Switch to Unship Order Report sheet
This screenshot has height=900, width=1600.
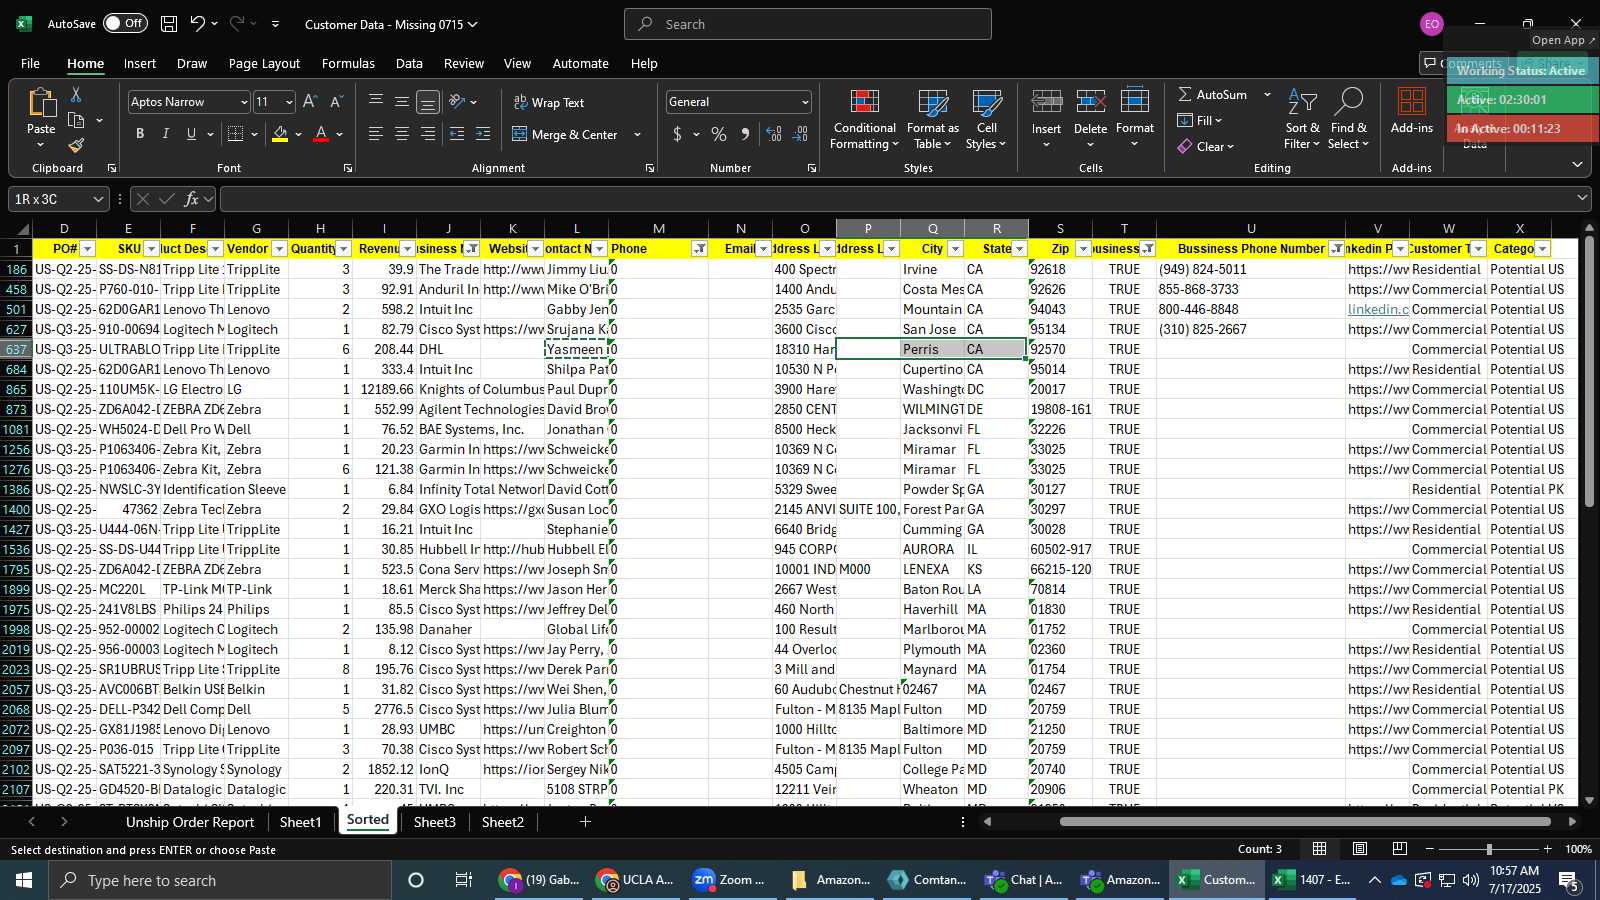point(190,822)
